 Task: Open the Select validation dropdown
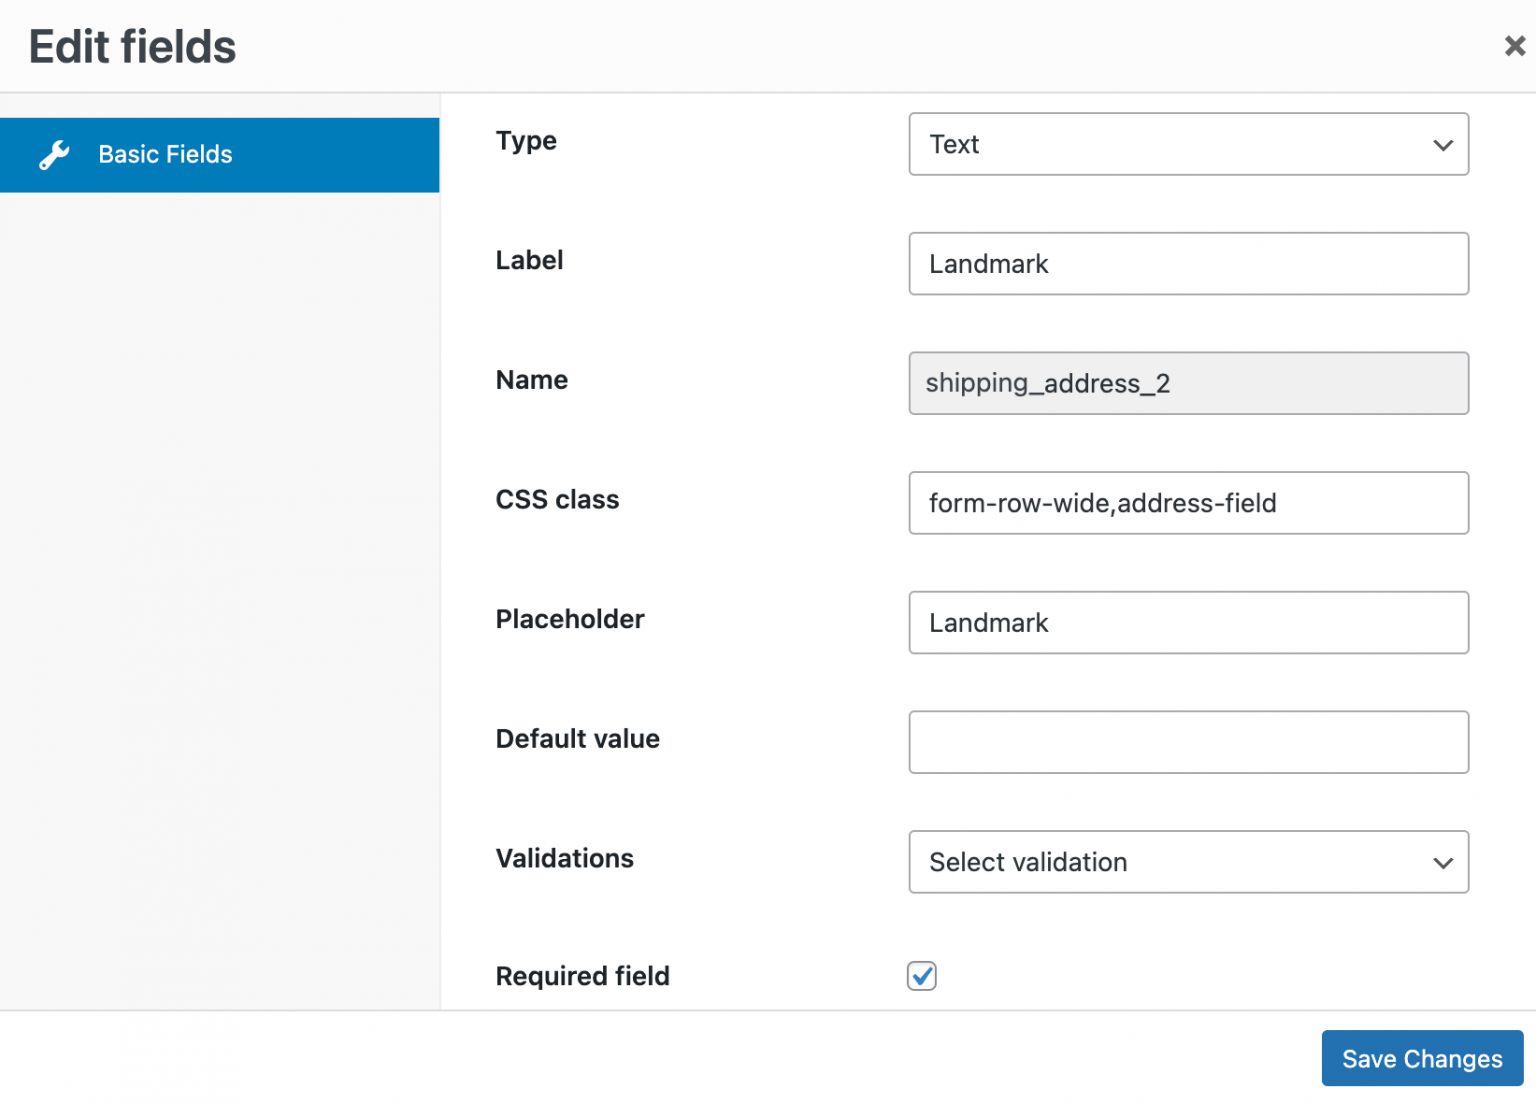pyautogui.click(x=1188, y=862)
